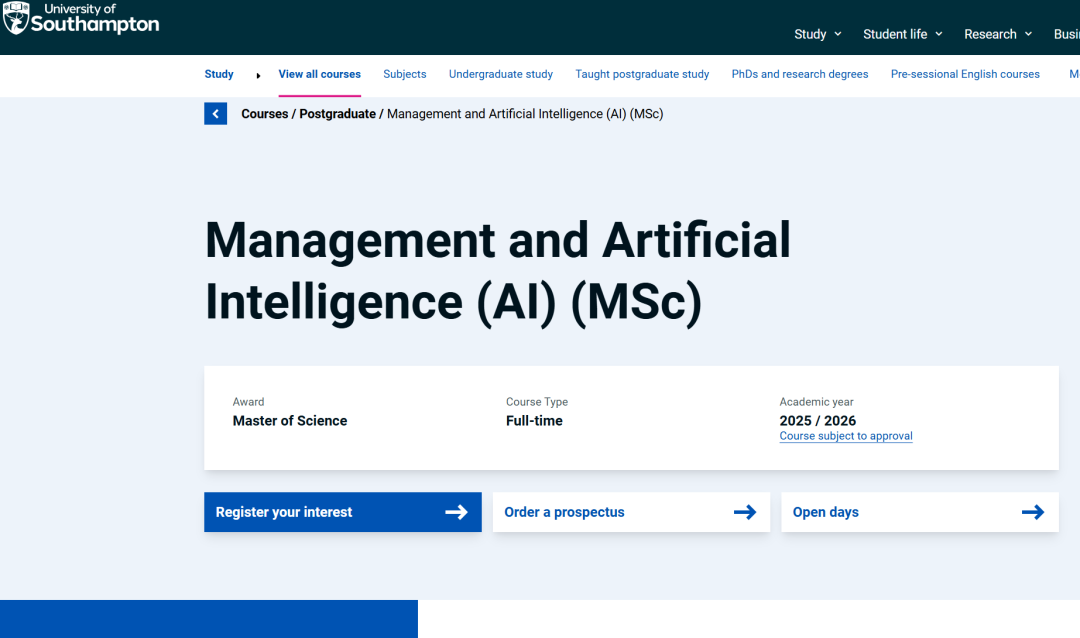Select Pre-sessional English courses tab

(965, 74)
